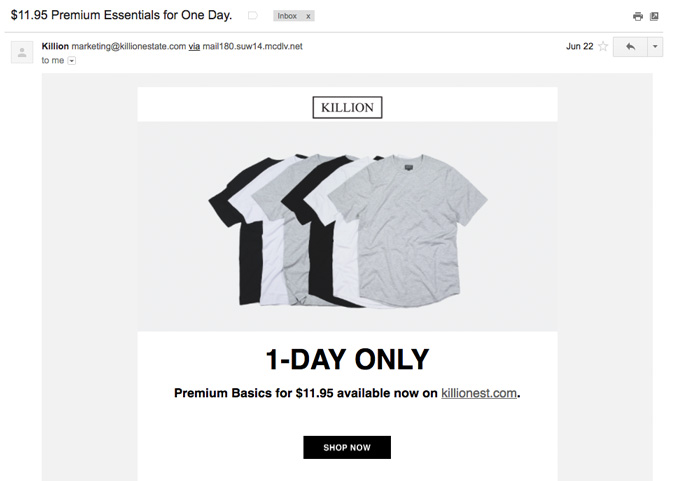Click the t-shirts product image
The height and width of the screenshot is (481, 679).
[348, 230]
